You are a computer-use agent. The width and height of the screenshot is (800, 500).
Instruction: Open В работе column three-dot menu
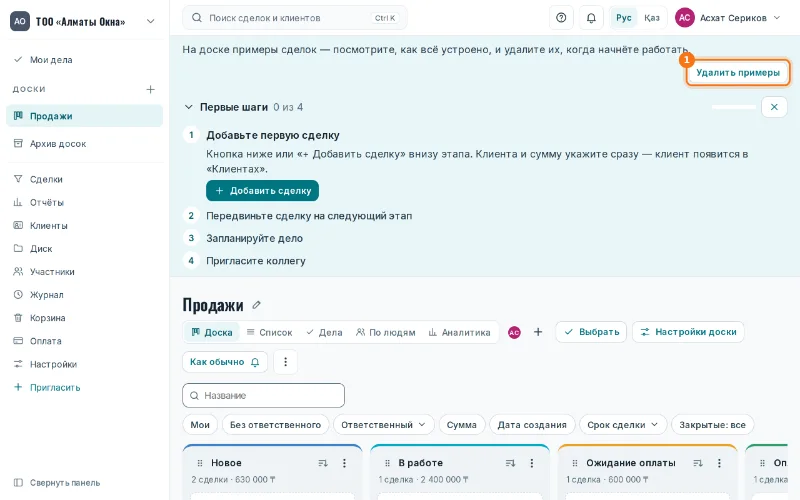tap(532, 463)
